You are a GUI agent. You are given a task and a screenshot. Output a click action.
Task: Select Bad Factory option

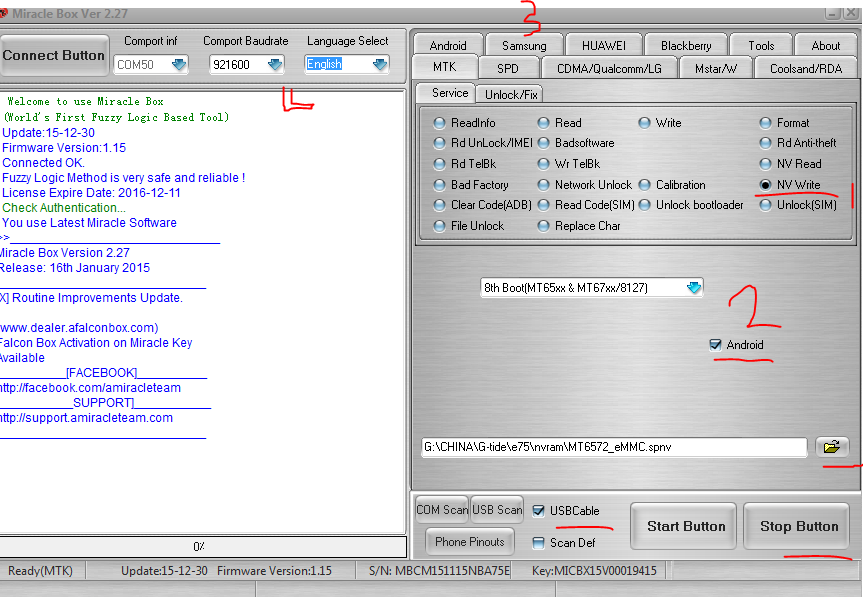click(x=471, y=185)
